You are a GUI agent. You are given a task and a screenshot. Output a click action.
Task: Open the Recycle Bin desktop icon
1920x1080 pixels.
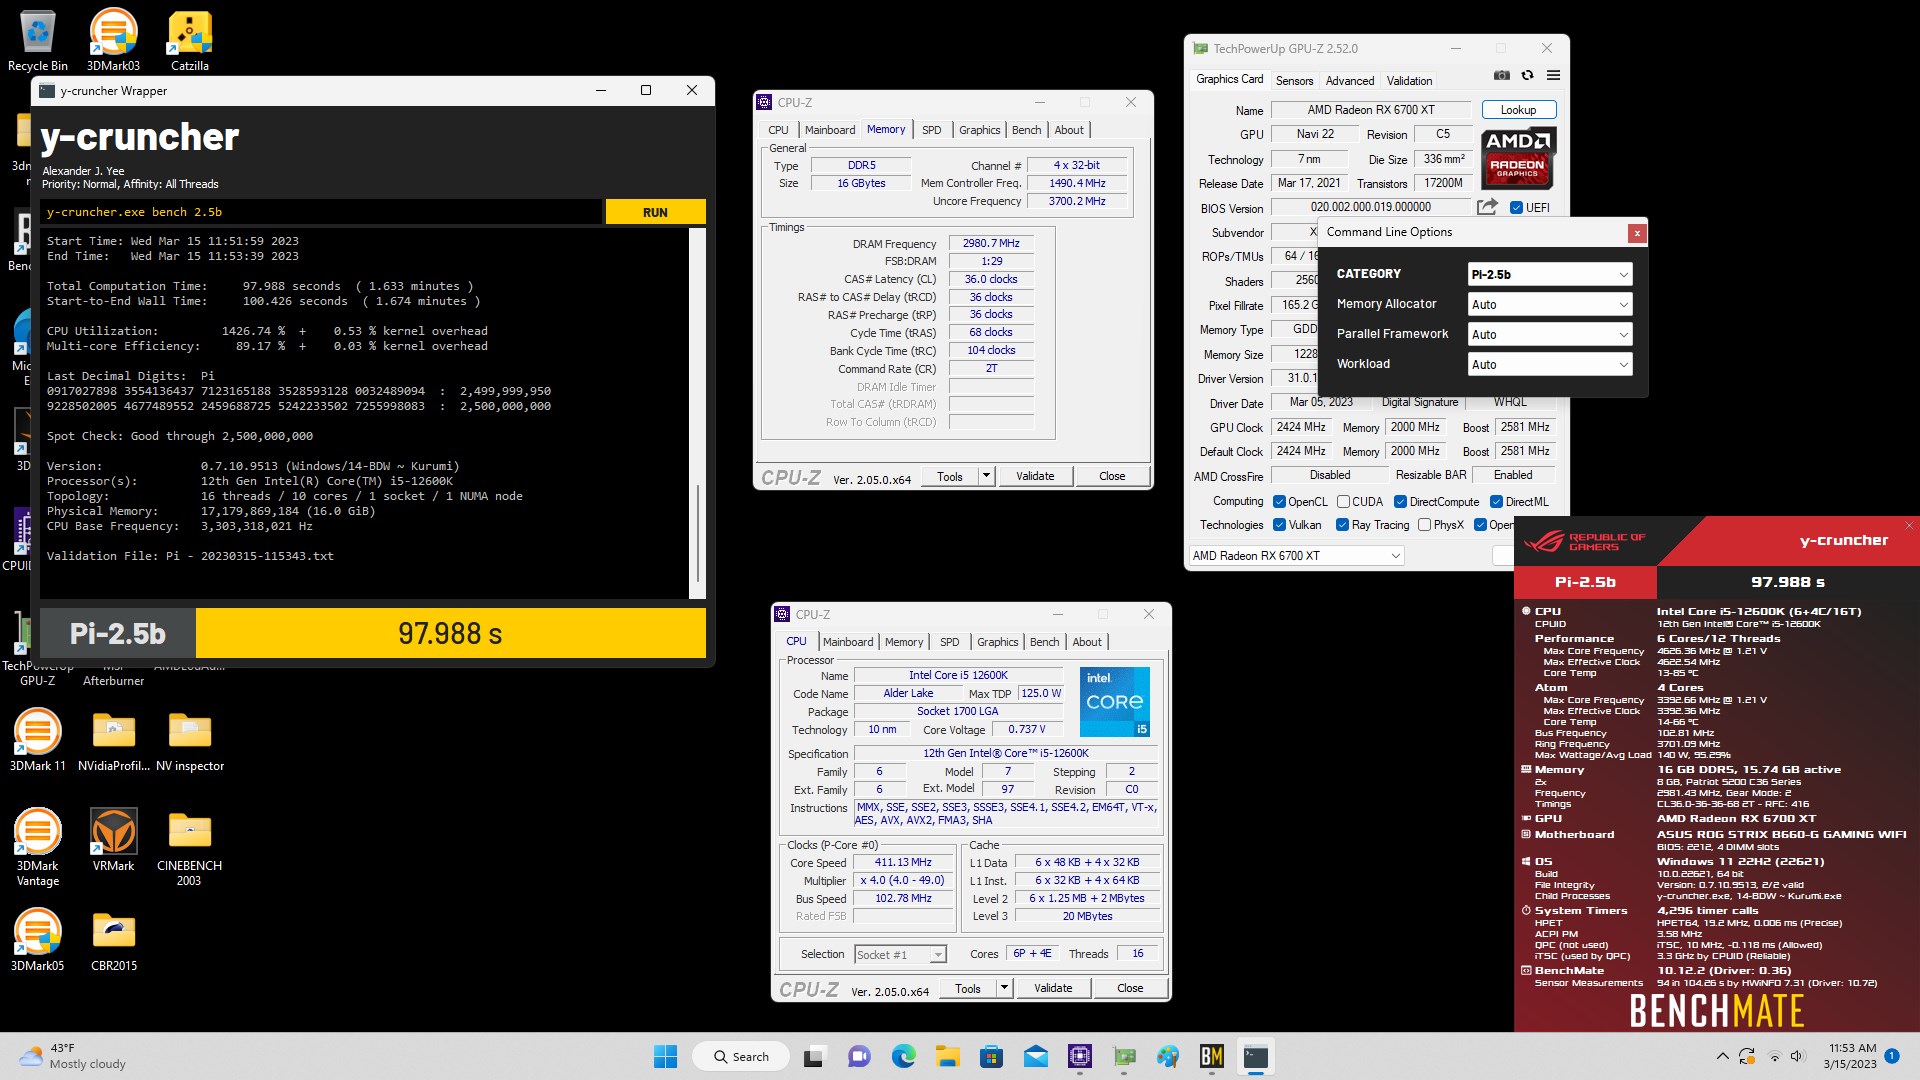coord(38,40)
